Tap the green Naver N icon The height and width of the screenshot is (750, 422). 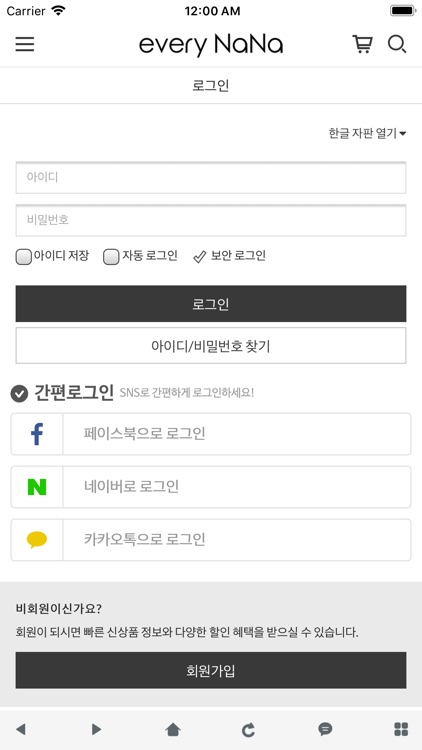pyautogui.click(x=37, y=487)
